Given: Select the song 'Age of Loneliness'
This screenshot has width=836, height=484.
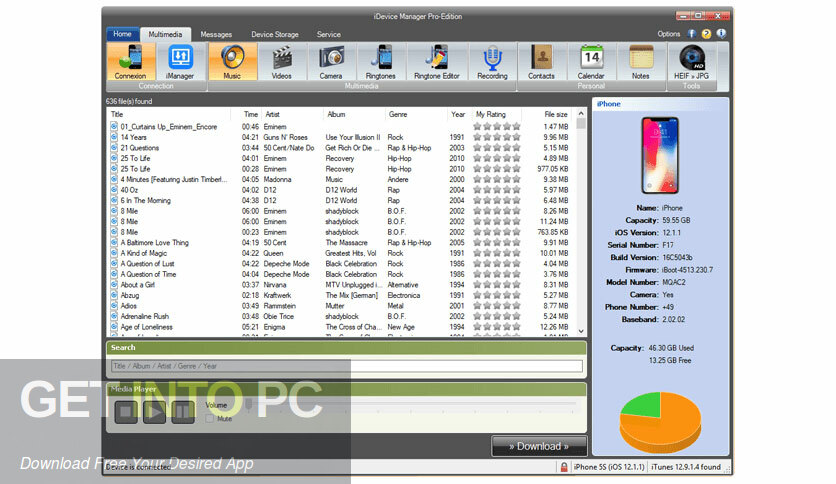Looking at the screenshot, I should coord(147,327).
